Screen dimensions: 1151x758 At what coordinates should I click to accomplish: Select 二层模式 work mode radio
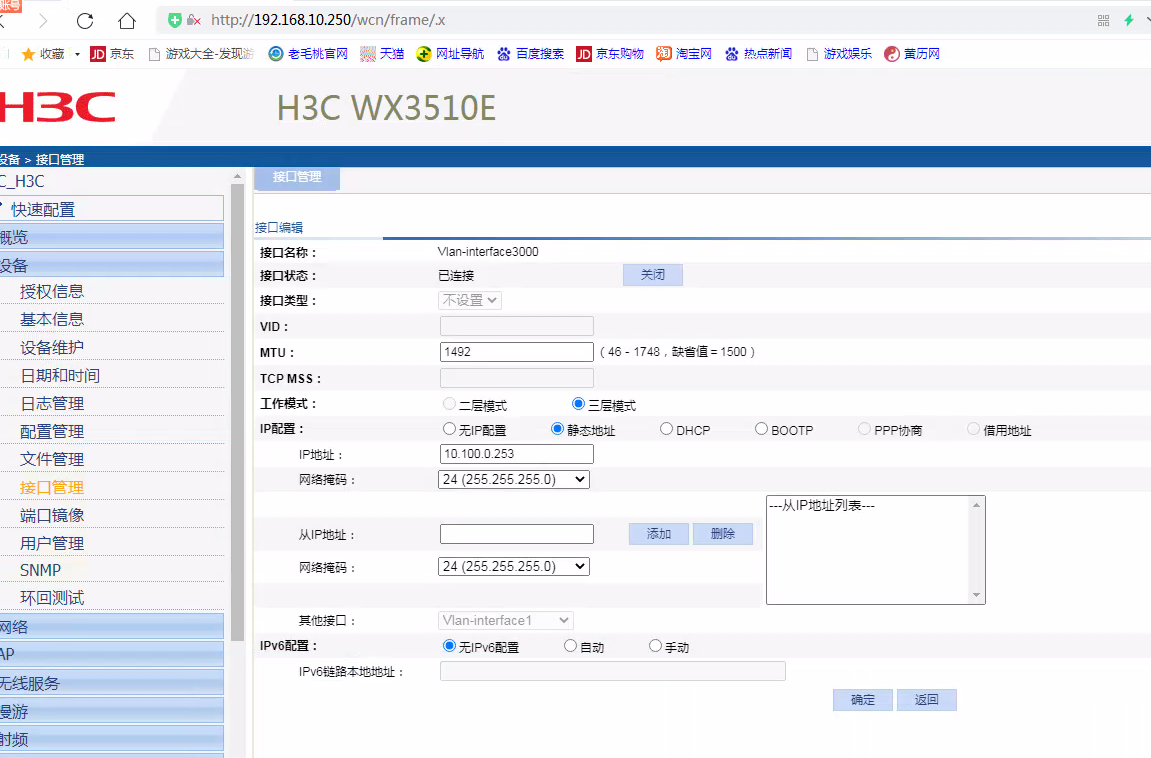click(449, 404)
